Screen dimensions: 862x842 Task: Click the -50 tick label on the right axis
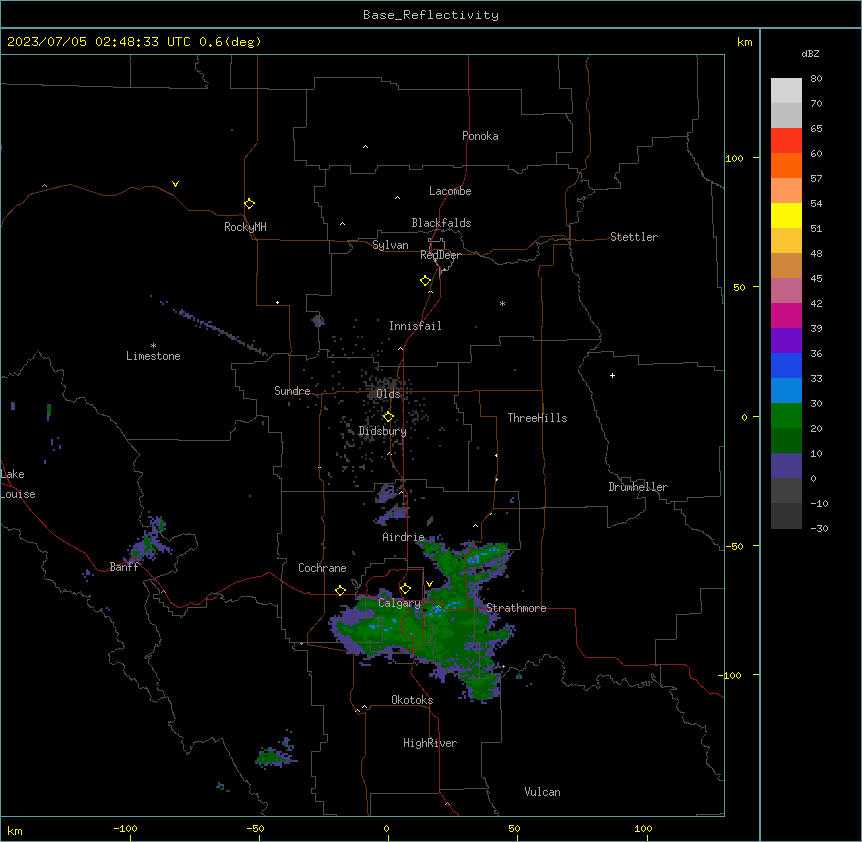pyautogui.click(x=734, y=546)
